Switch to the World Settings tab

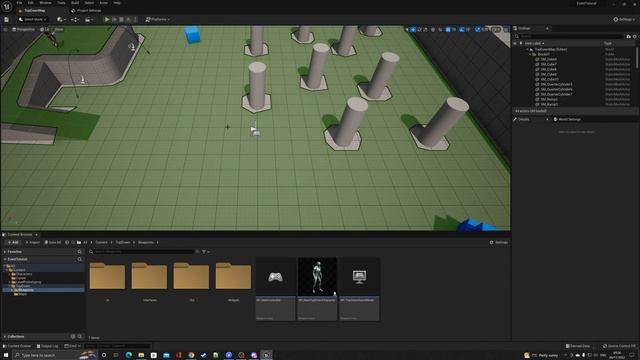tap(567, 119)
